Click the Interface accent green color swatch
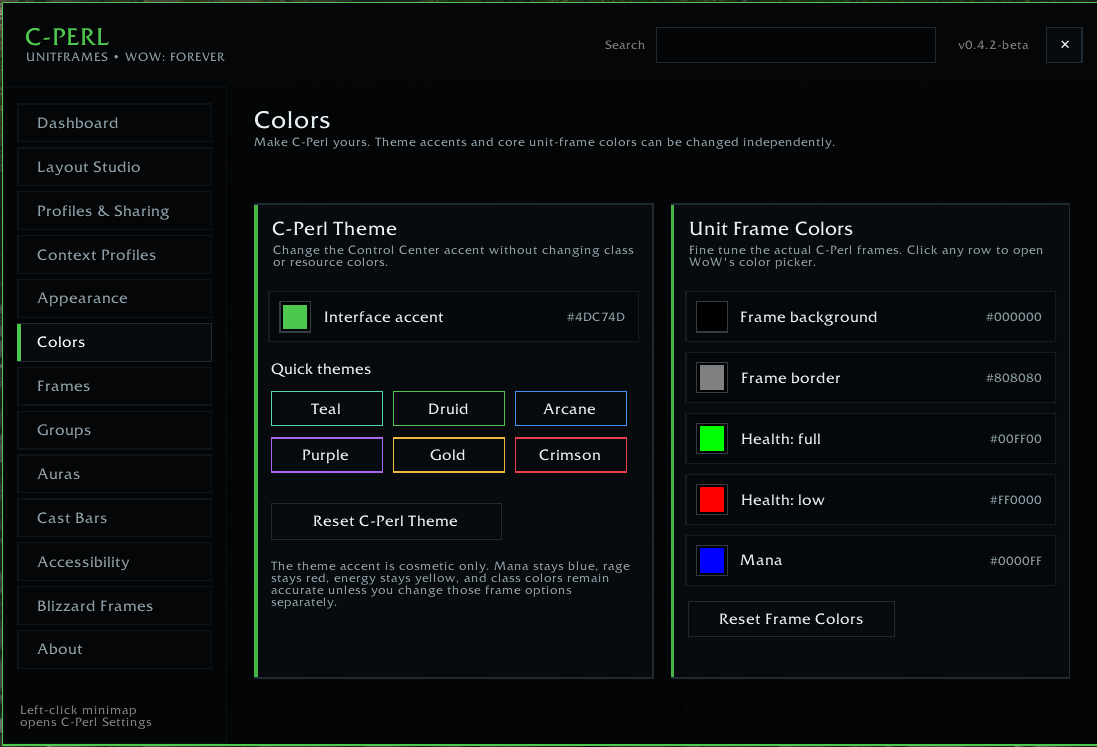The image size is (1097, 747). pyautogui.click(x=295, y=317)
